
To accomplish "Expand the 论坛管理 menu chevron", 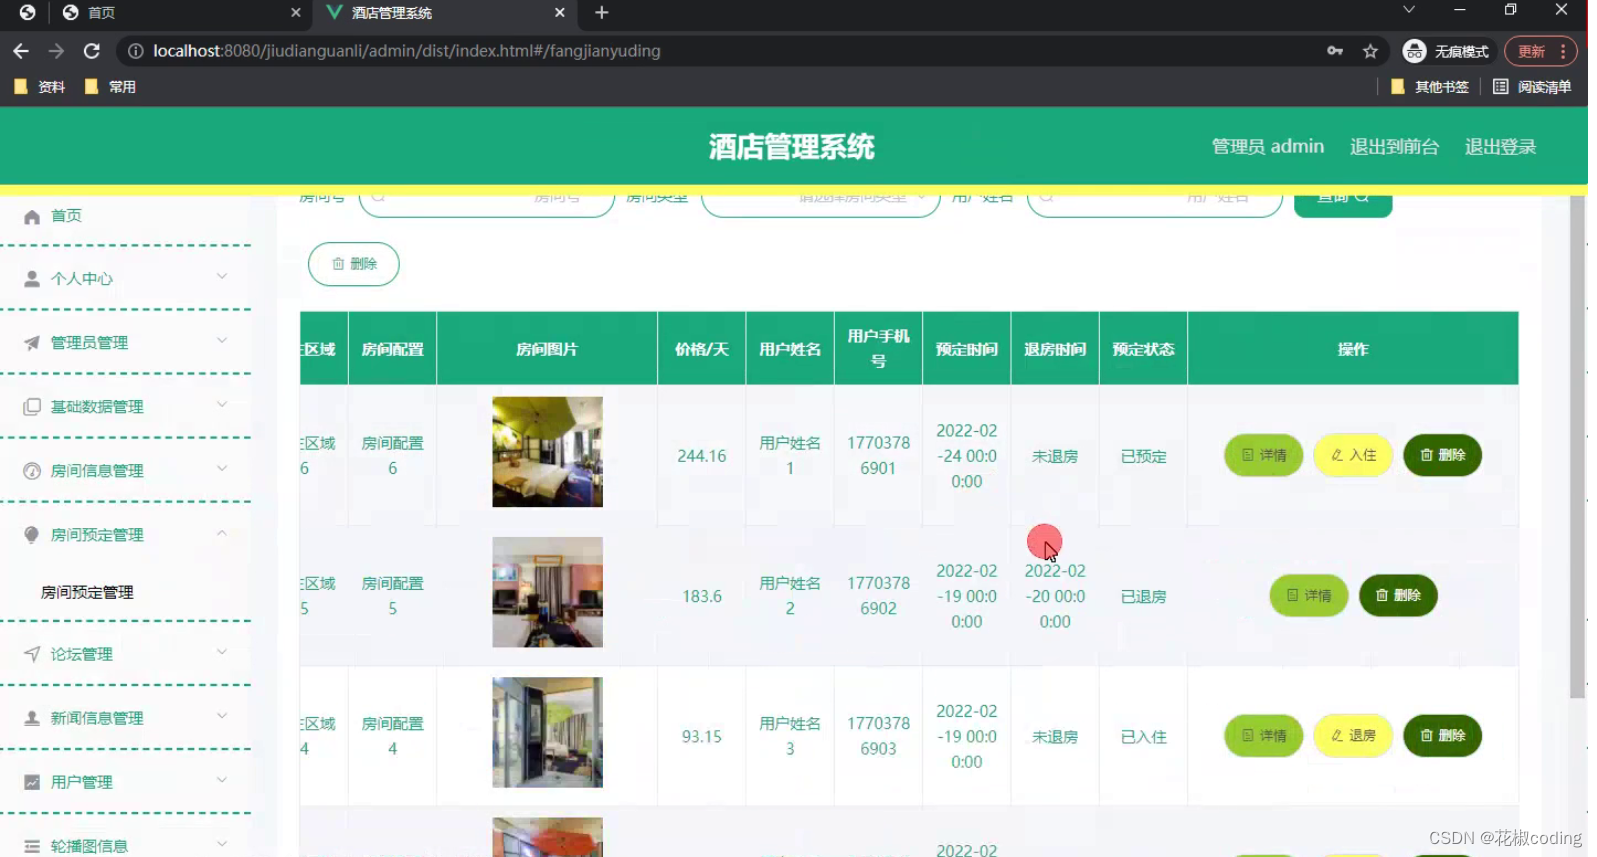I will [x=222, y=652].
